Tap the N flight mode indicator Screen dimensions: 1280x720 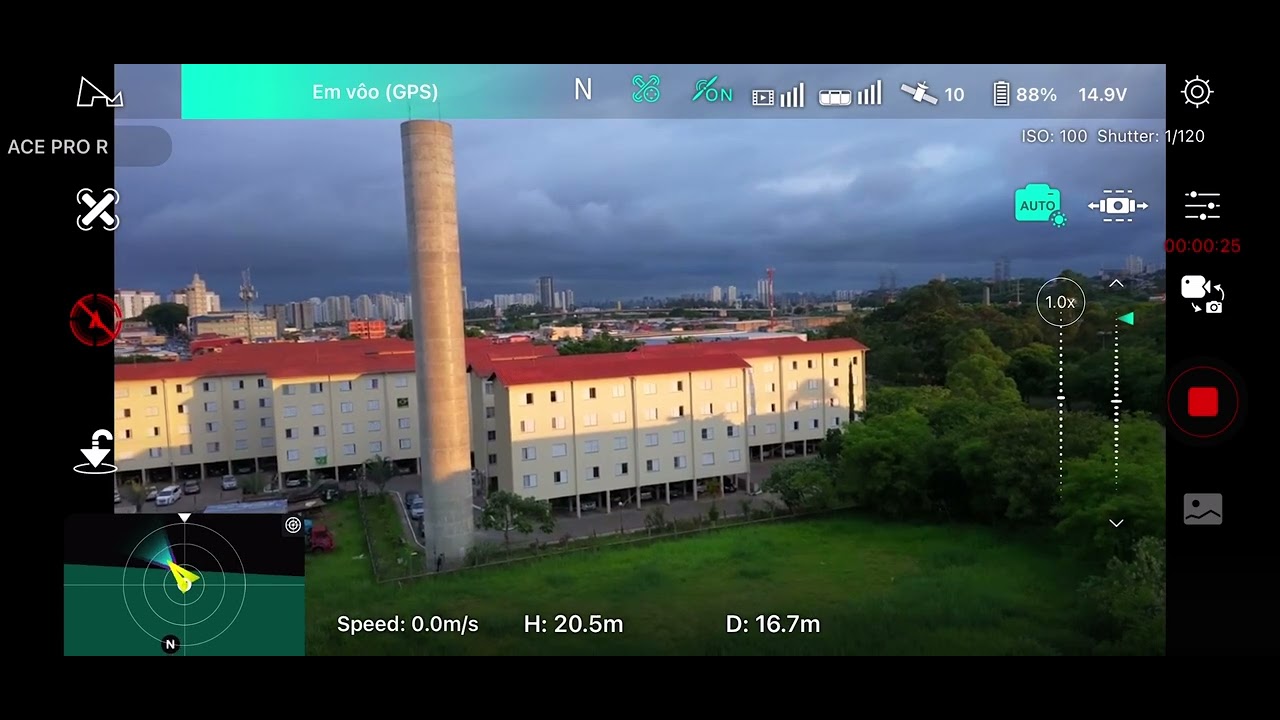pyautogui.click(x=583, y=91)
